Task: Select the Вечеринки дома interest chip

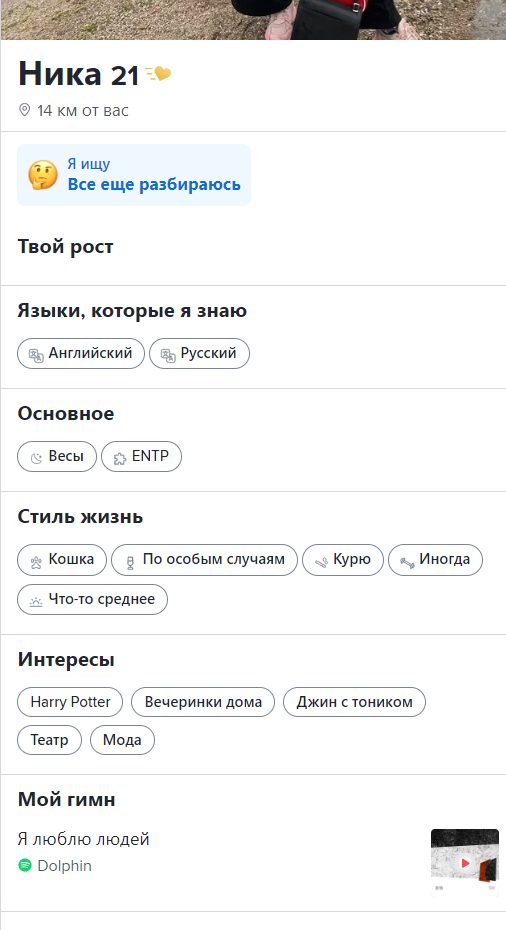Action: point(203,702)
